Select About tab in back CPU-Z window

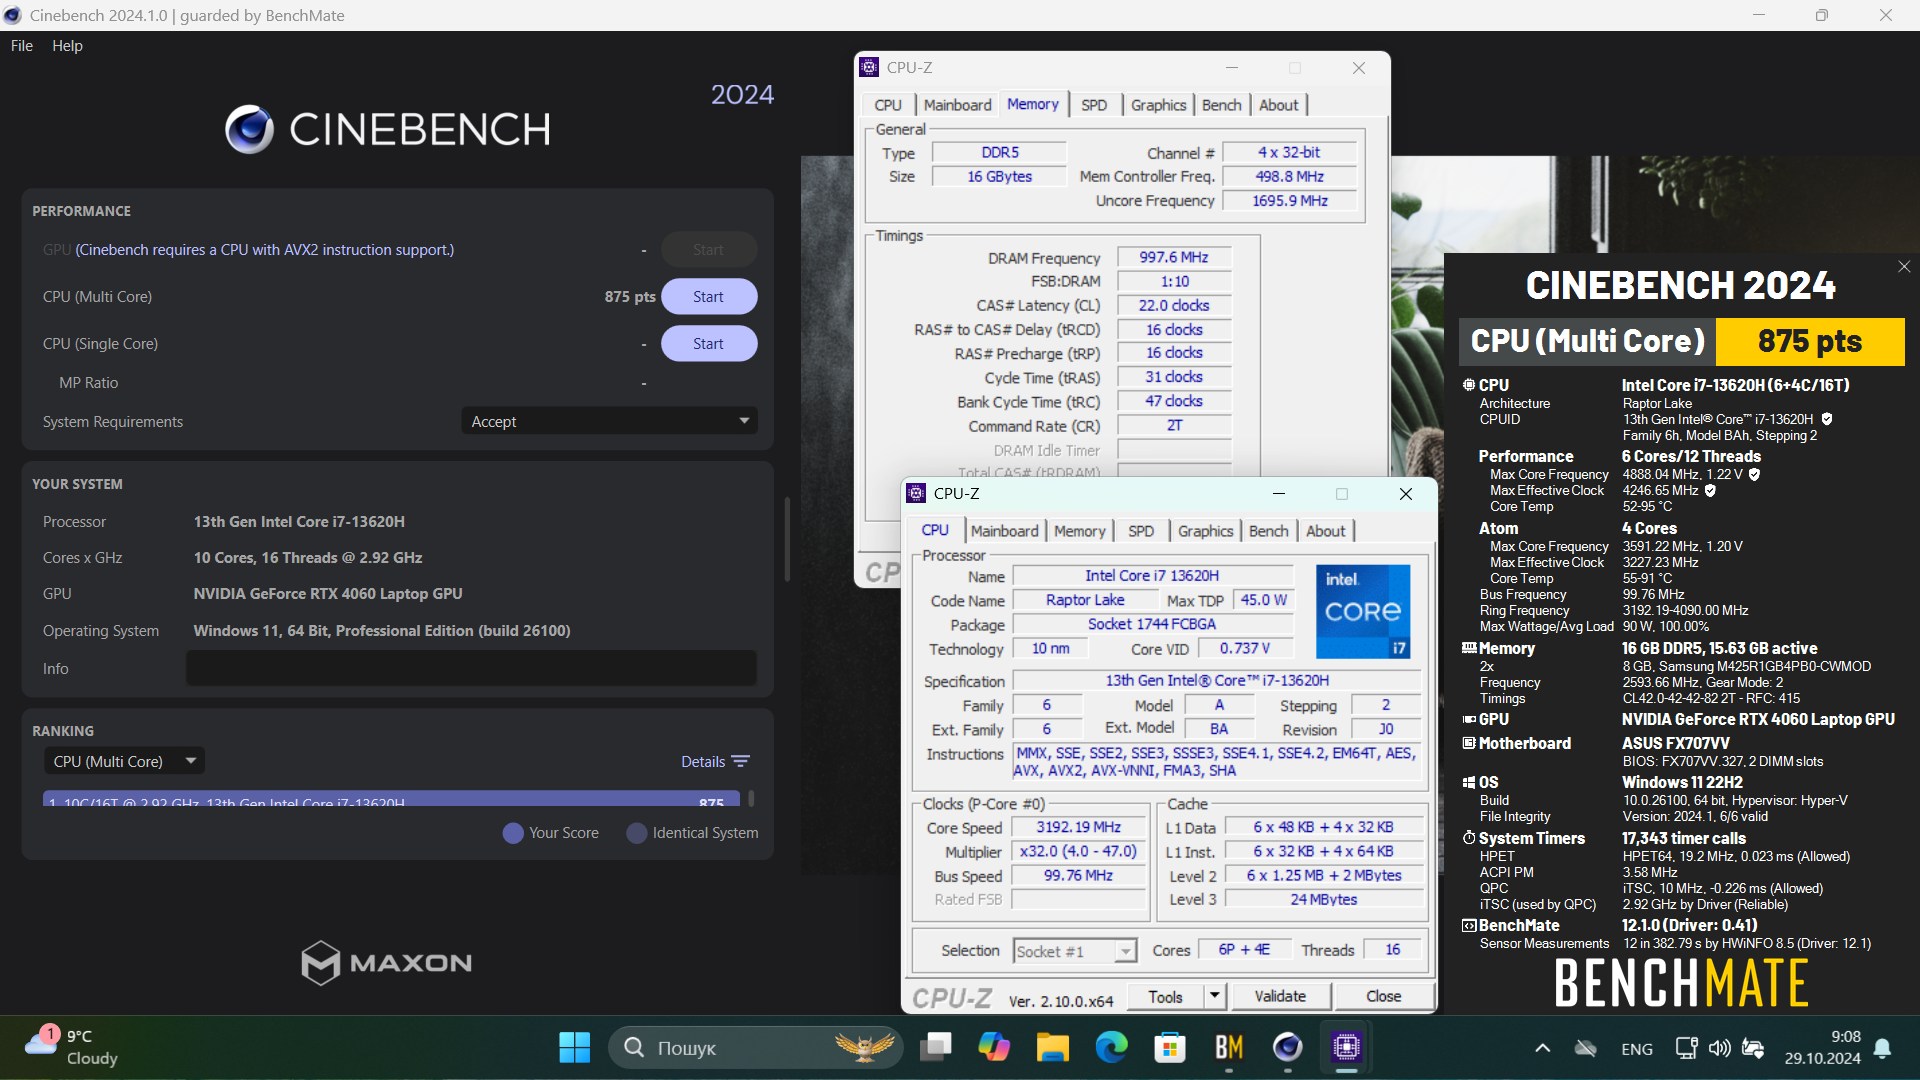click(x=1278, y=105)
